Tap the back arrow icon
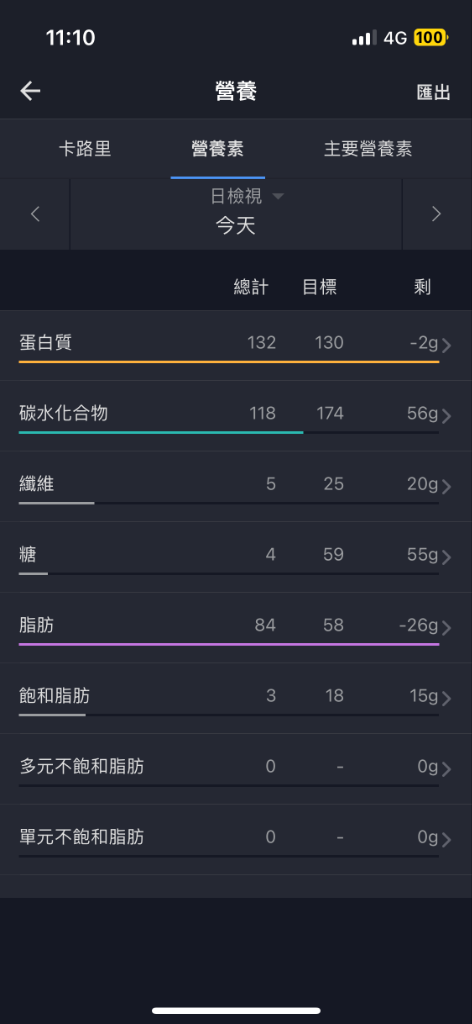This screenshot has height=1024, width=472. pyautogui.click(x=30, y=91)
